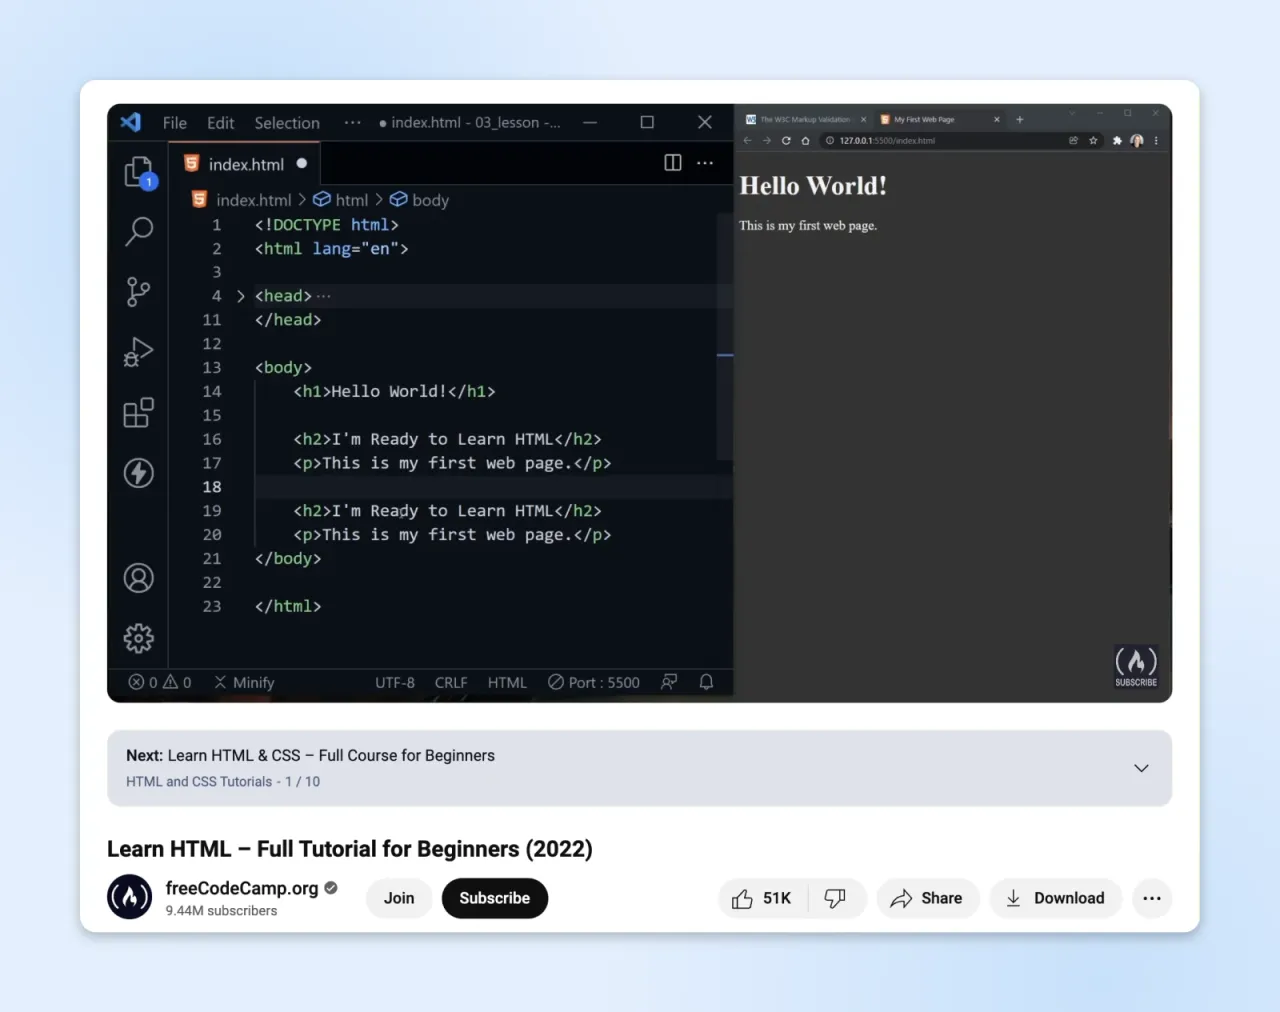The height and width of the screenshot is (1012, 1280).
Task: Click the unsaved dot on index.html tab
Action: click(x=301, y=163)
